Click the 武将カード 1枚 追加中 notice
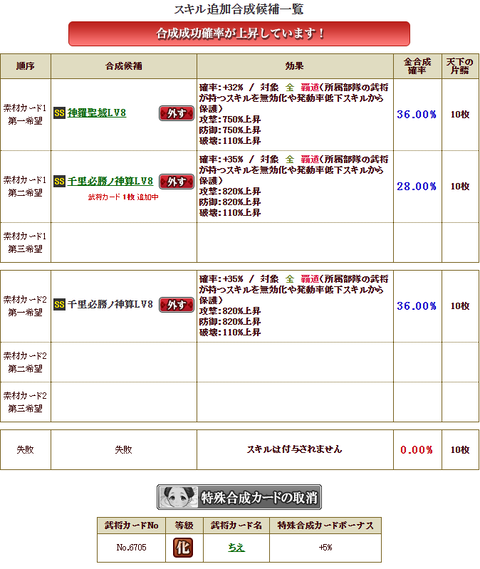Image resolution: width=480 pixels, height=569 pixels. coord(123,197)
